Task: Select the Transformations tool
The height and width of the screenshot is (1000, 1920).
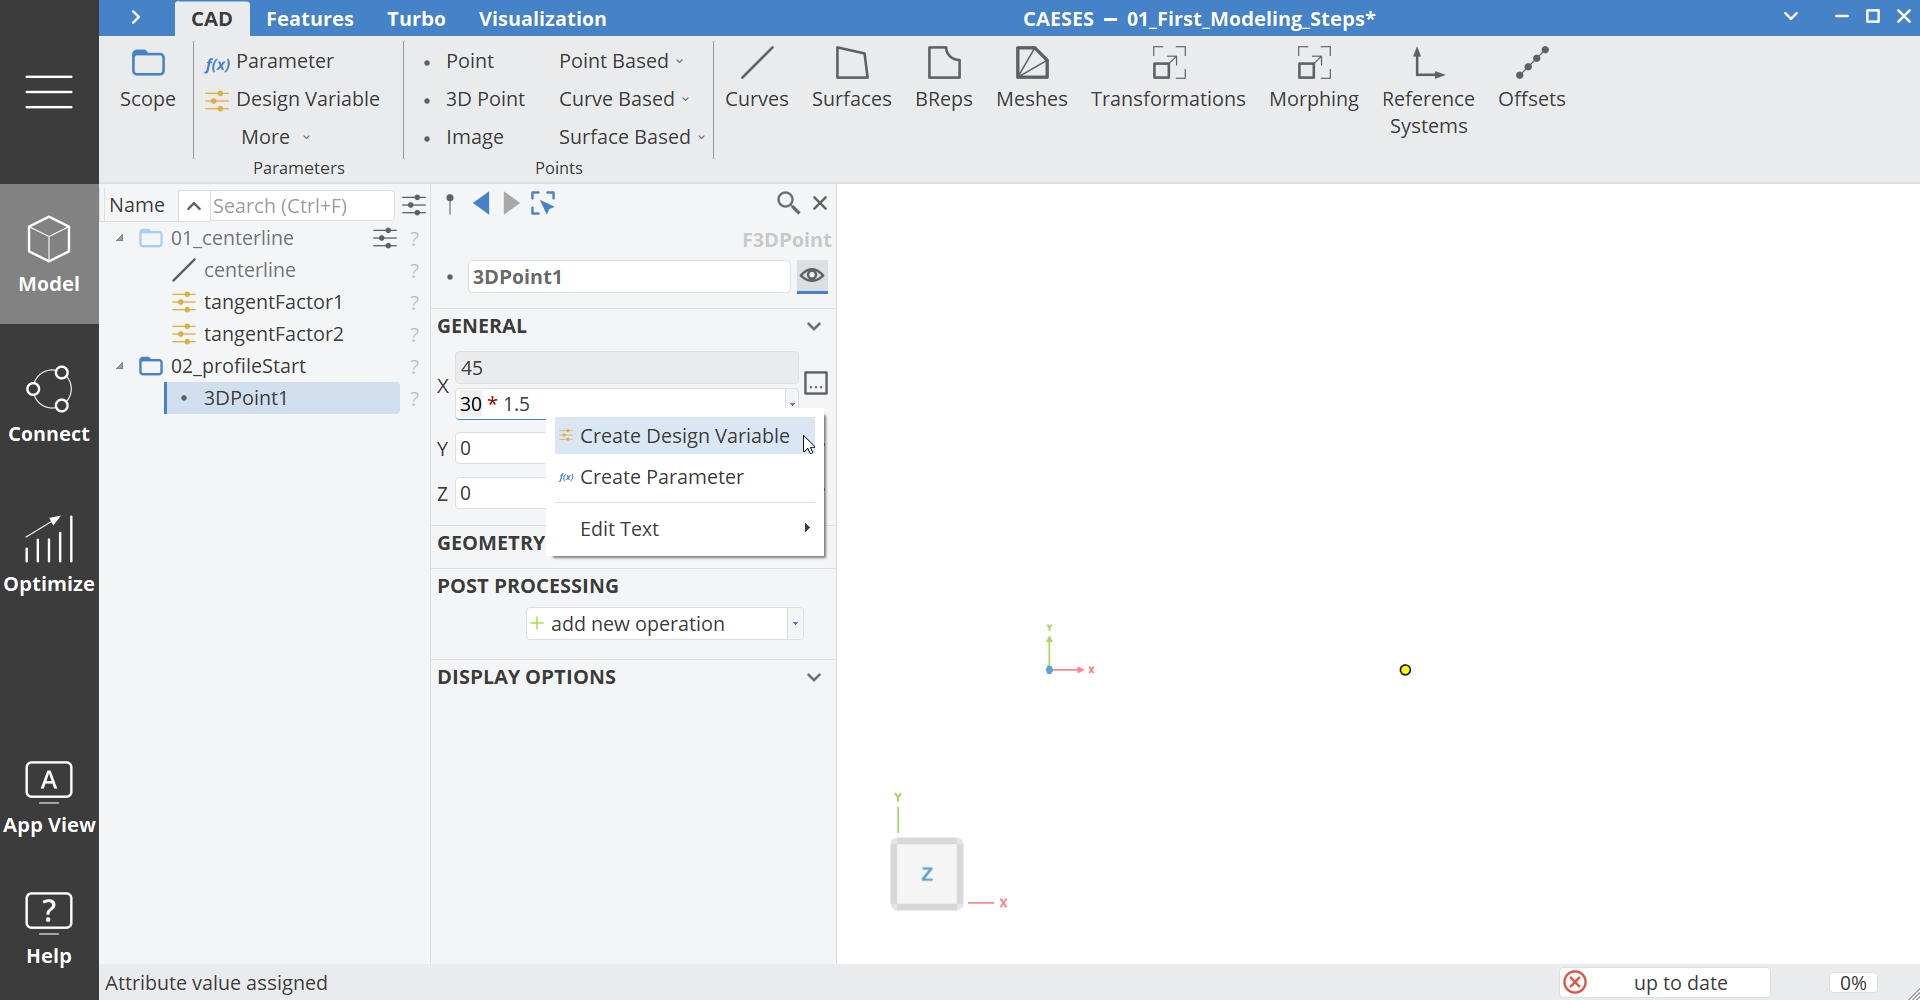Action: pos(1168,78)
